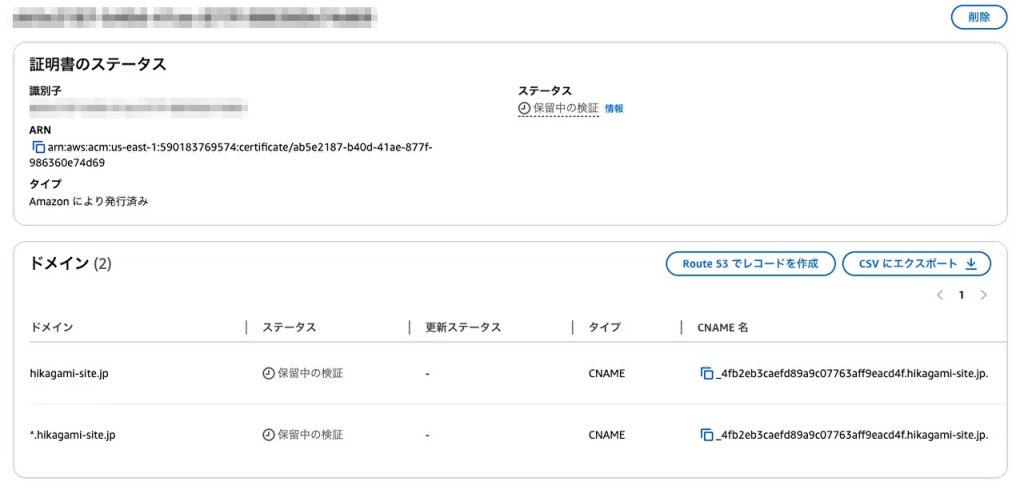Click the タイプ column header in the table
1024x490 pixels.
pyautogui.click(x=604, y=327)
